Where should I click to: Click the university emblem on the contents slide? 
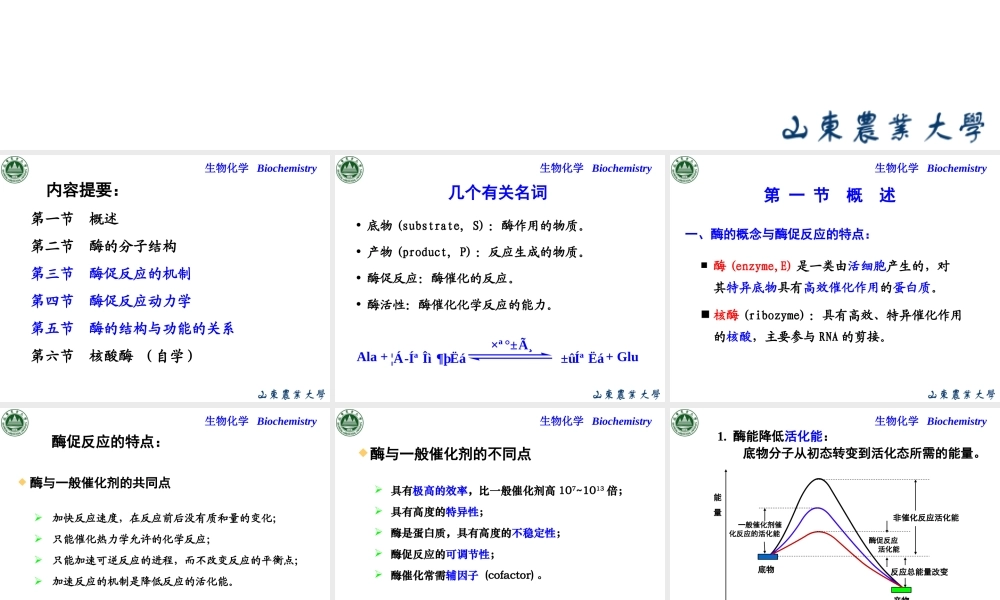point(15,170)
